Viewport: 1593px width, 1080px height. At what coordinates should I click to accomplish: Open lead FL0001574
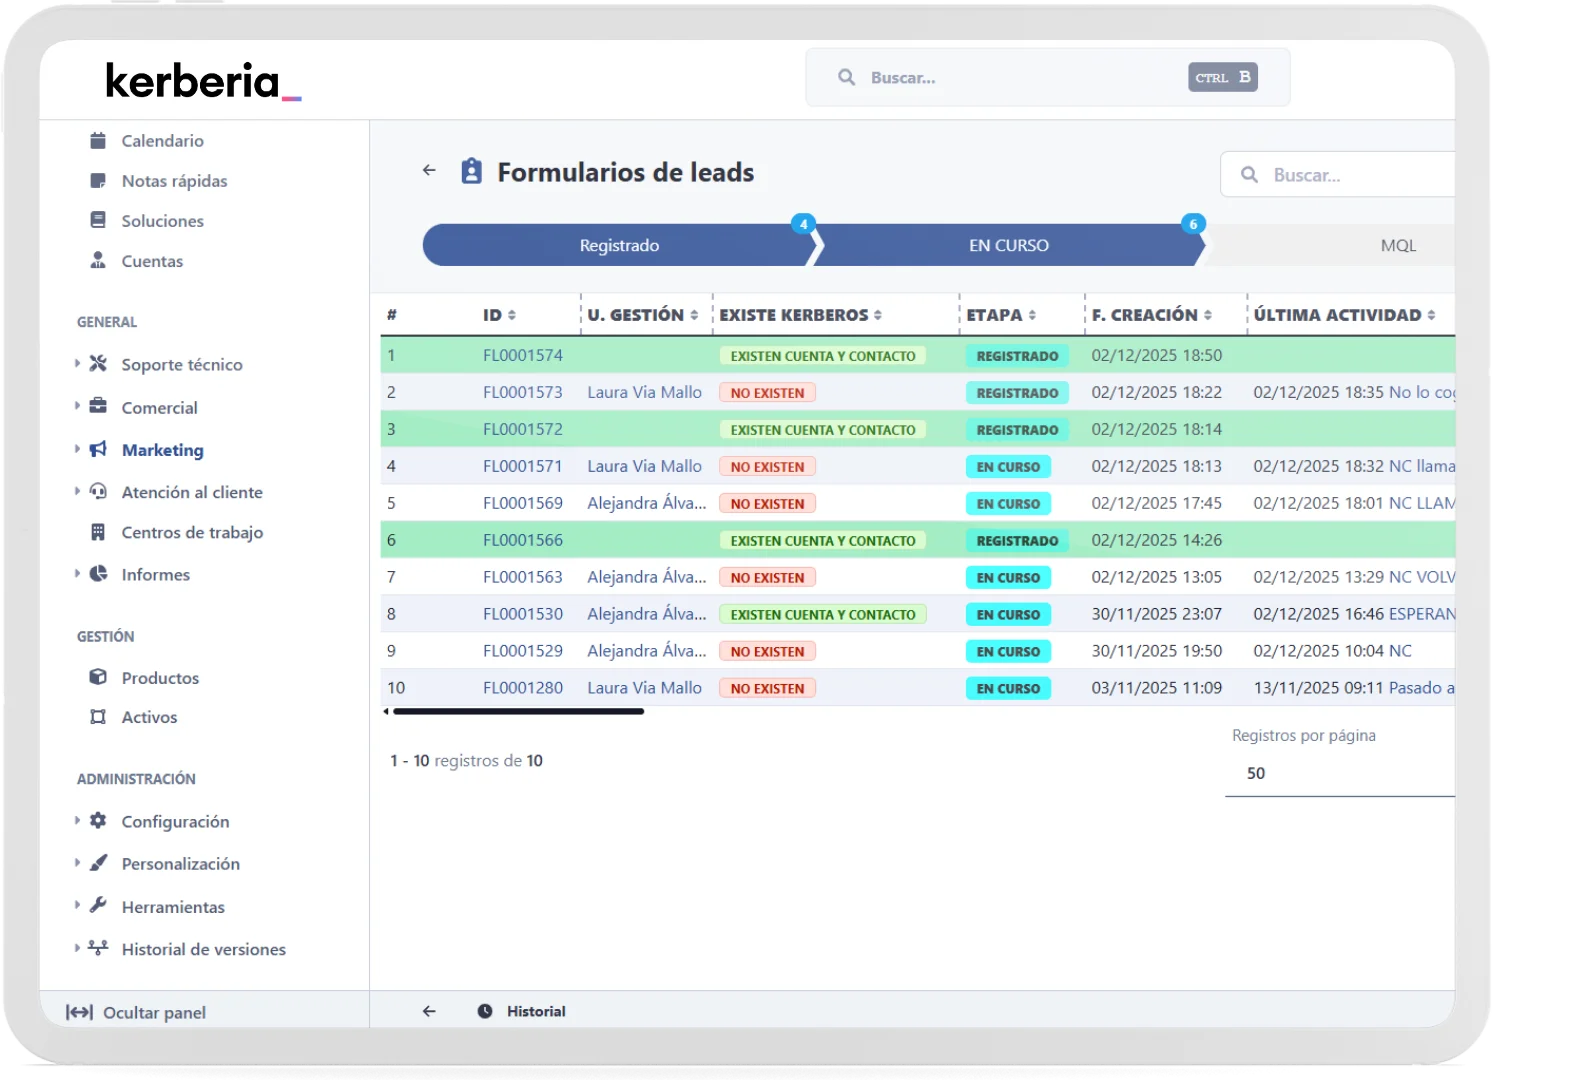pyautogui.click(x=522, y=355)
